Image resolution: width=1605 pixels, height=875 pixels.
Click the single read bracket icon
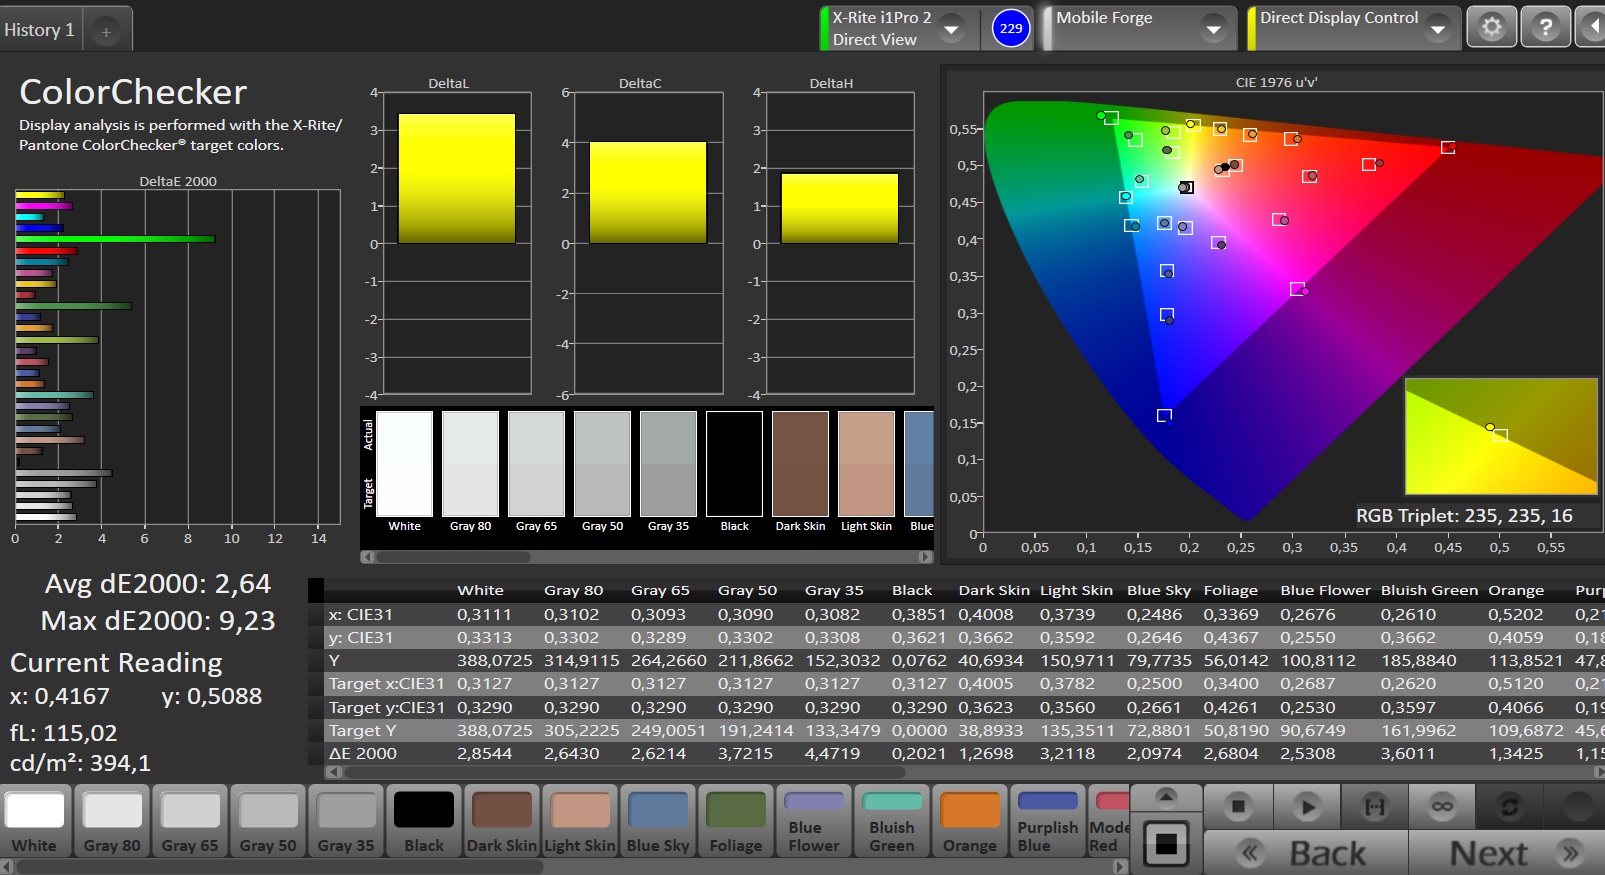pyautogui.click(x=1375, y=807)
